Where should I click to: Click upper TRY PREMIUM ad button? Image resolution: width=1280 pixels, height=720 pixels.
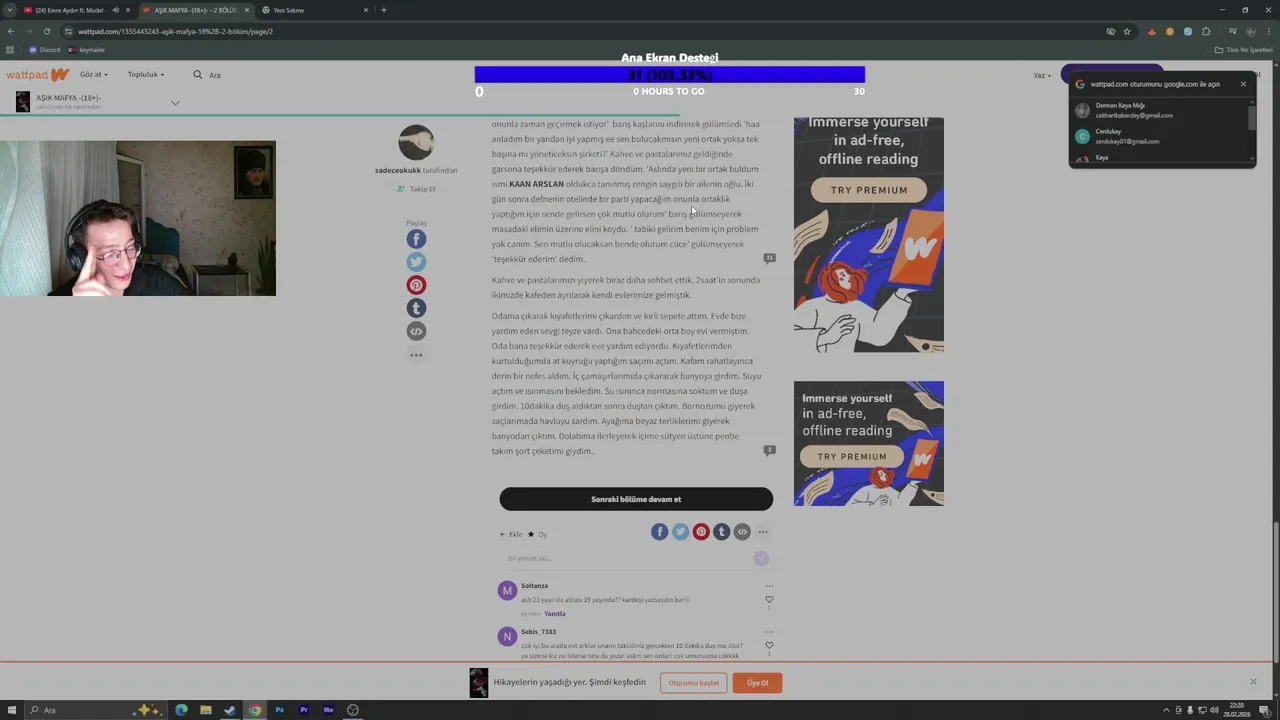868,190
